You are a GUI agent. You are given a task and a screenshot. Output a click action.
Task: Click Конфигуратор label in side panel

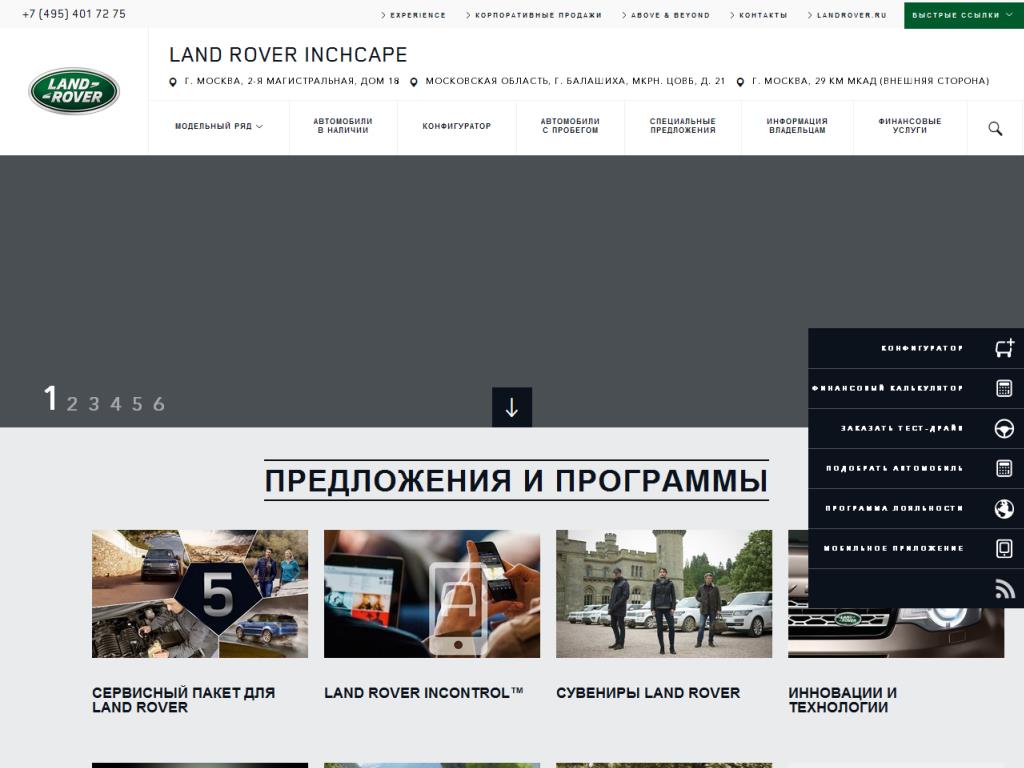(922, 348)
